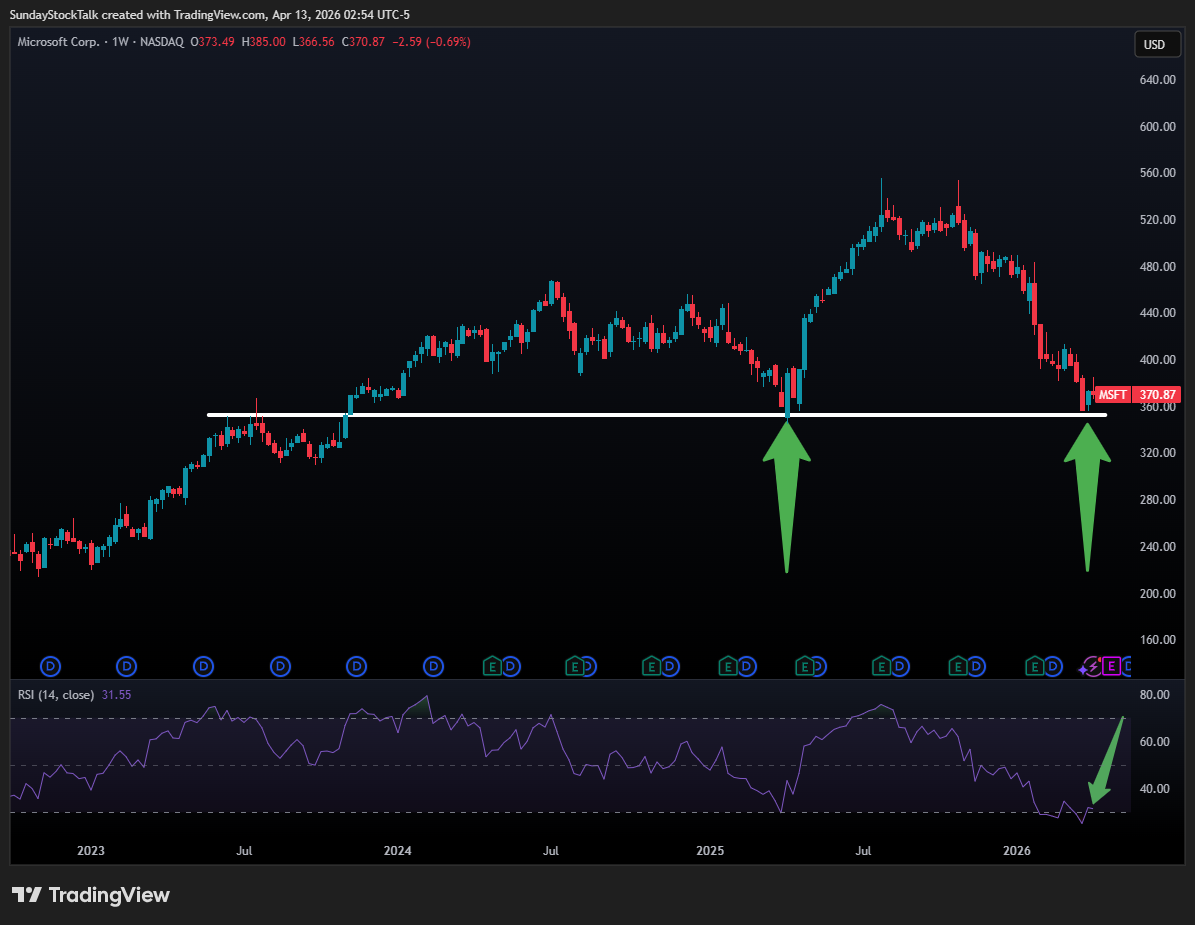Screen dimensions: 1195x925
Task: Select the November 2022 dividend marker
Action: point(50,667)
